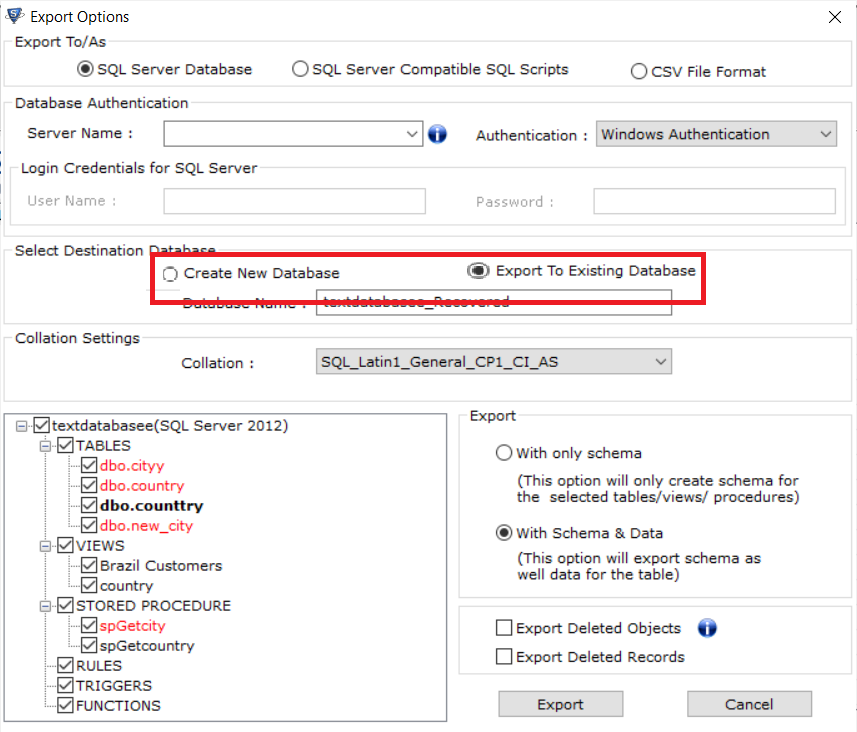Uncheck the FUNCTIONS checkbox
Viewport: 857px width, 732px height.
(x=65, y=705)
